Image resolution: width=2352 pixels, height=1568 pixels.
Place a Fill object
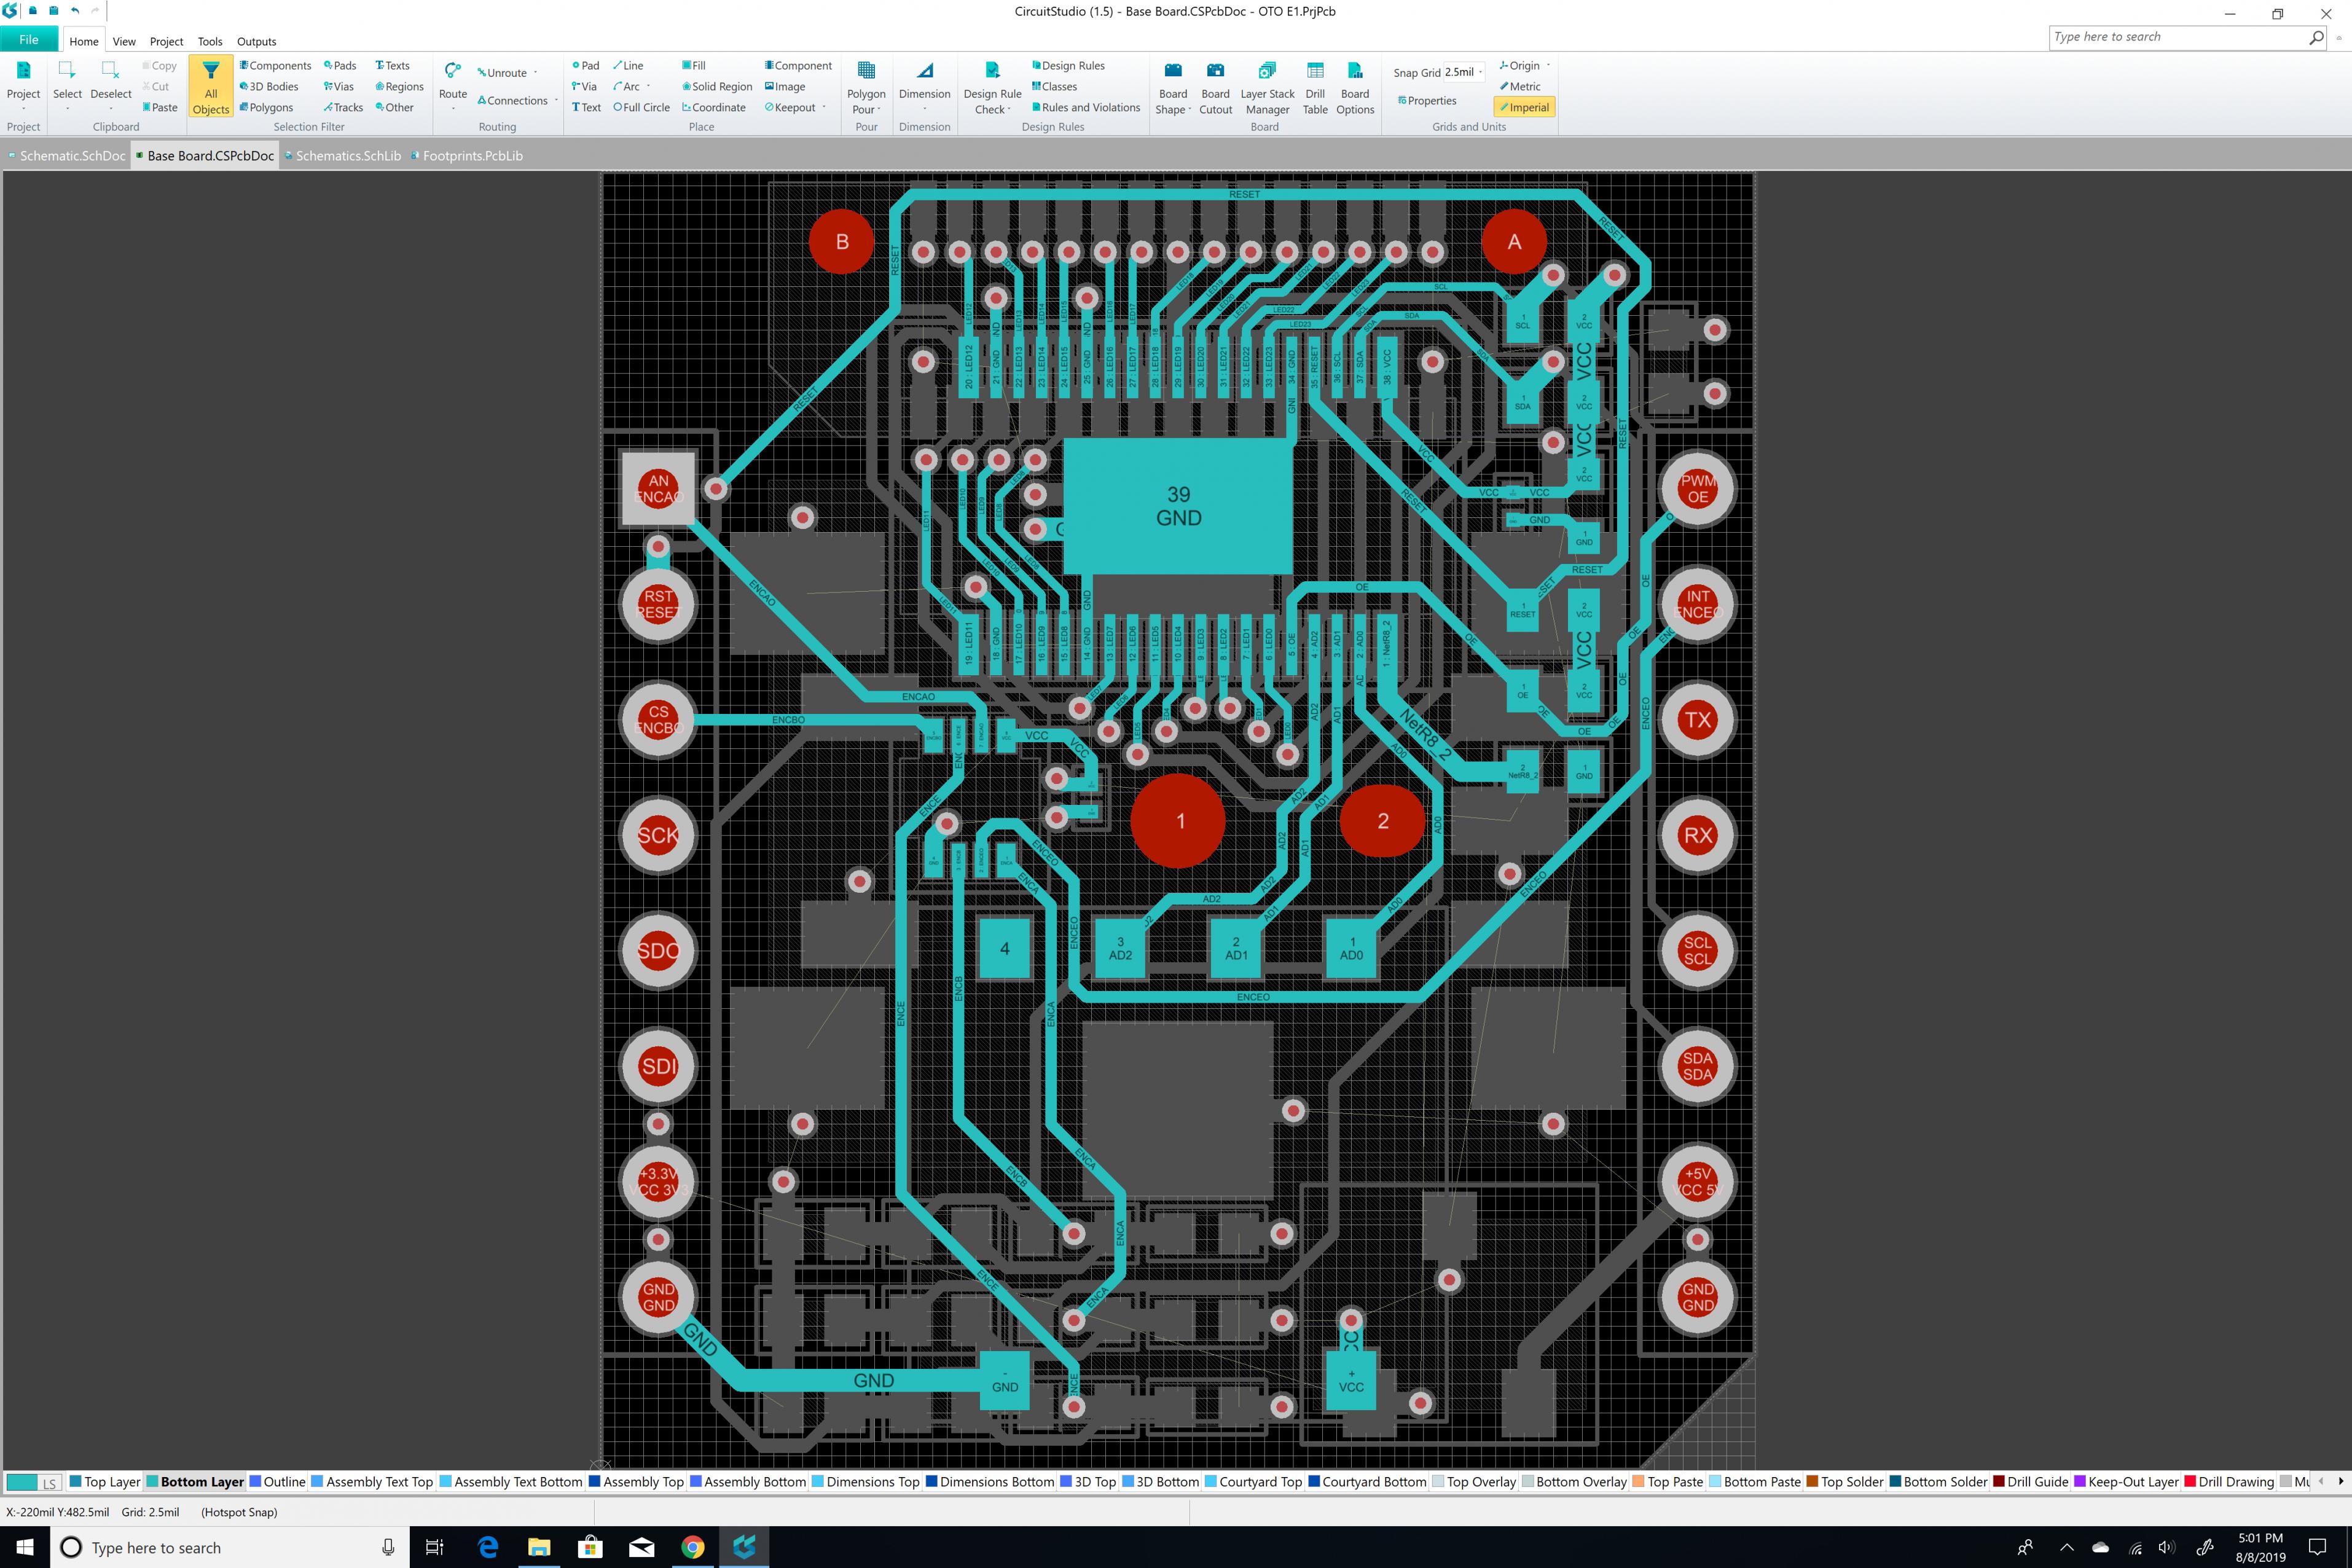coord(694,65)
